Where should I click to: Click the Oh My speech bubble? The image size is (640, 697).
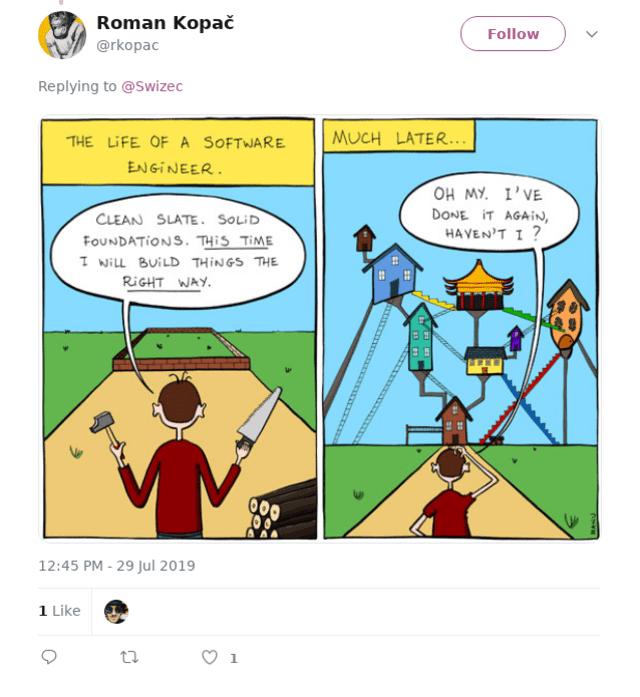[x=489, y=212]
